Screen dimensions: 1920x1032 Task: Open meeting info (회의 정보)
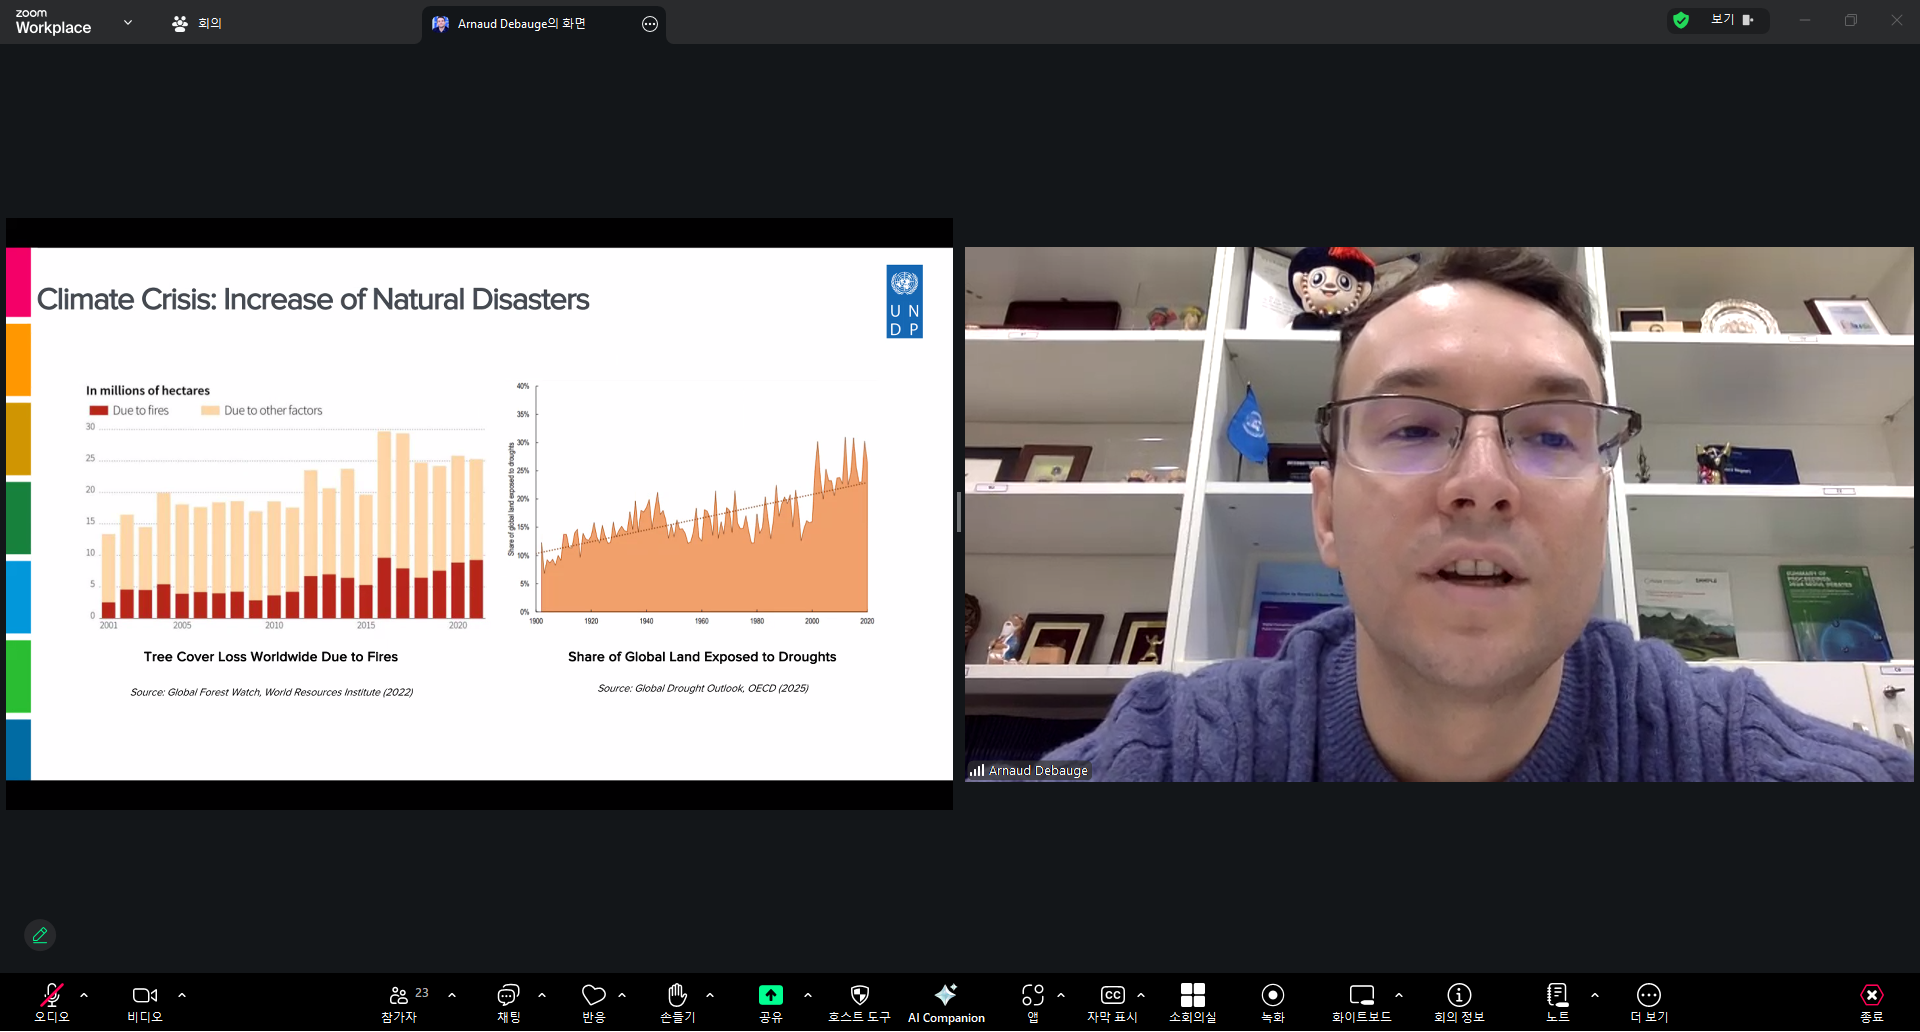click(x=1459, y=1002)
